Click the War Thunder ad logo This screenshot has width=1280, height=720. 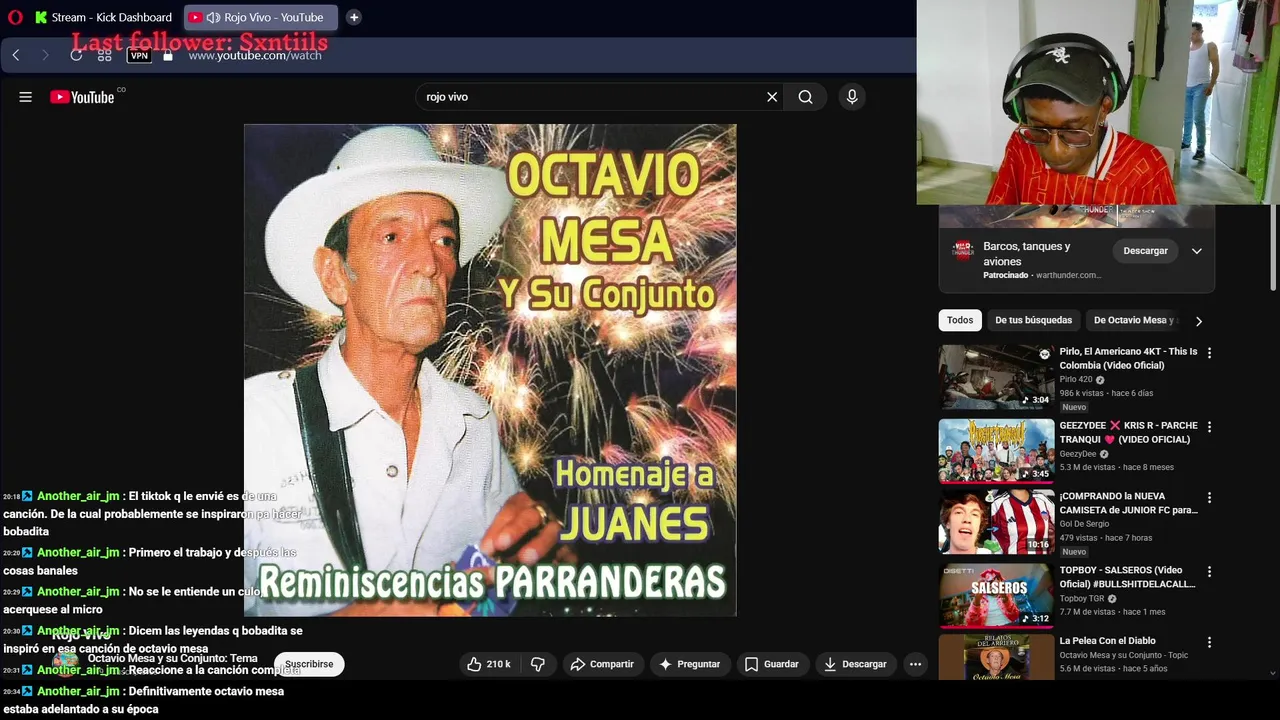tap(963, 250)
